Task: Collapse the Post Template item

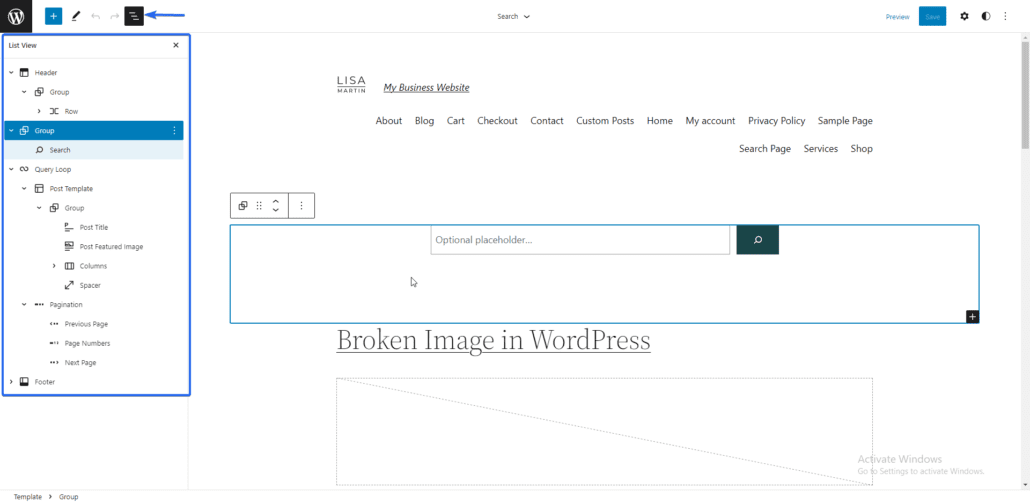Action: pos(24,189)
